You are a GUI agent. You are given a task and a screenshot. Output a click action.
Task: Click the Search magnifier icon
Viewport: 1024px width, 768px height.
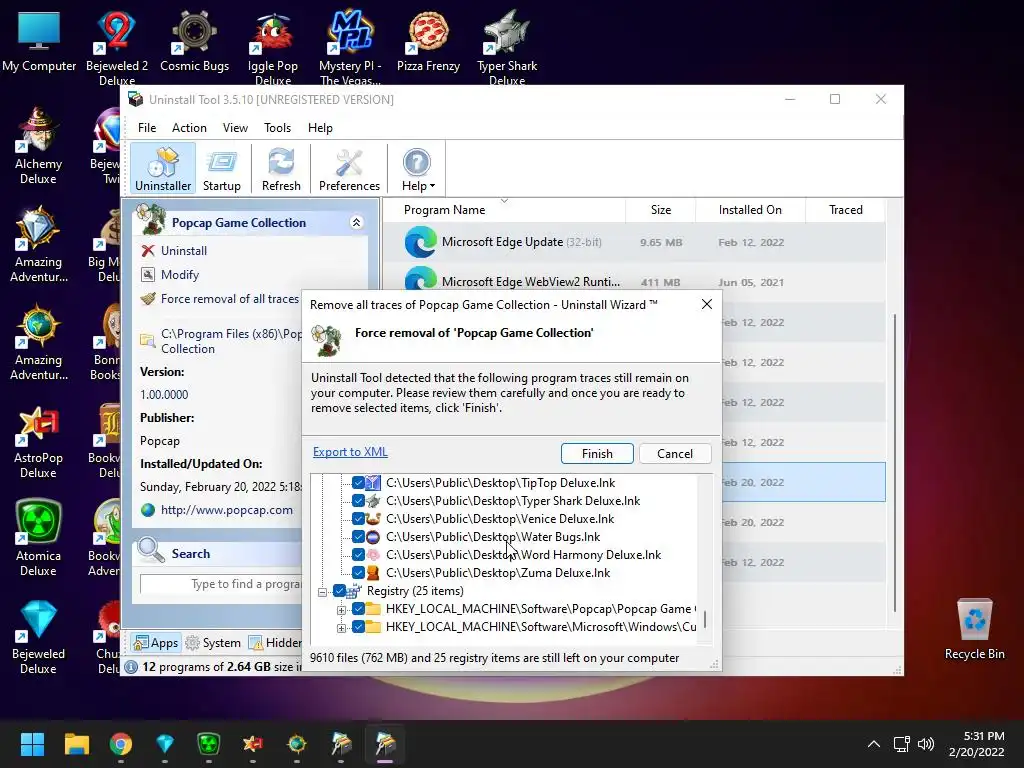[x=151, y=551]
